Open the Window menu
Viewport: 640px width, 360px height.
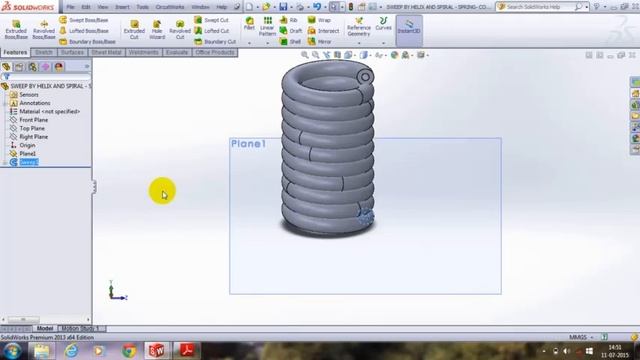(200, 7)
